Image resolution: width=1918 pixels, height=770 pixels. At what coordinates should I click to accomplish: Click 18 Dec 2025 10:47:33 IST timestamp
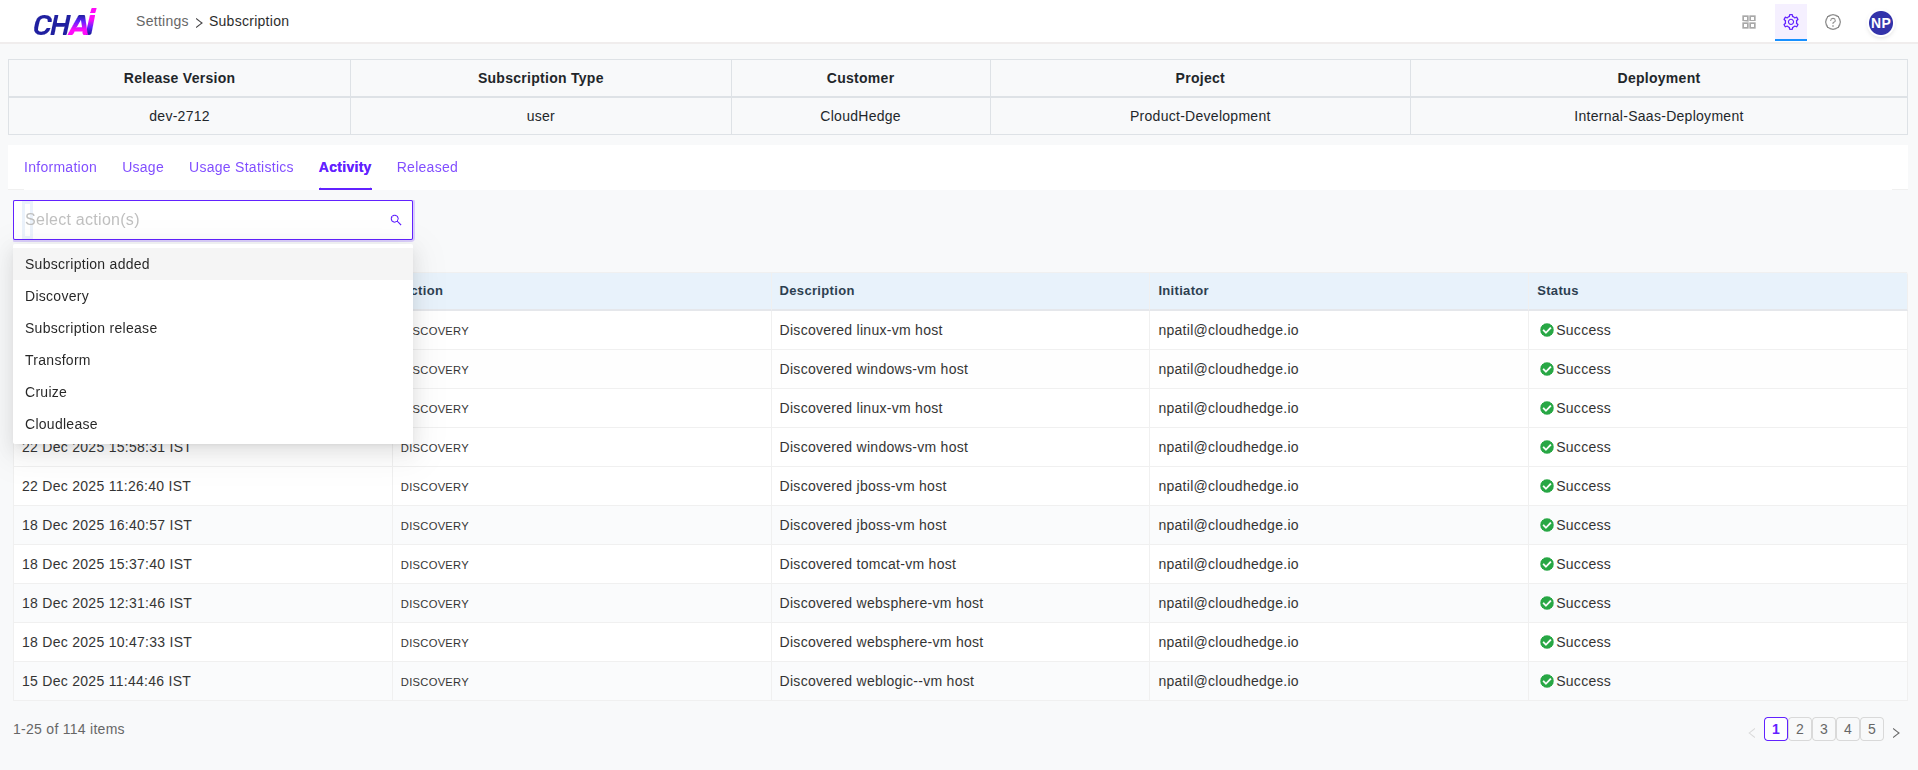pos(107,642)
